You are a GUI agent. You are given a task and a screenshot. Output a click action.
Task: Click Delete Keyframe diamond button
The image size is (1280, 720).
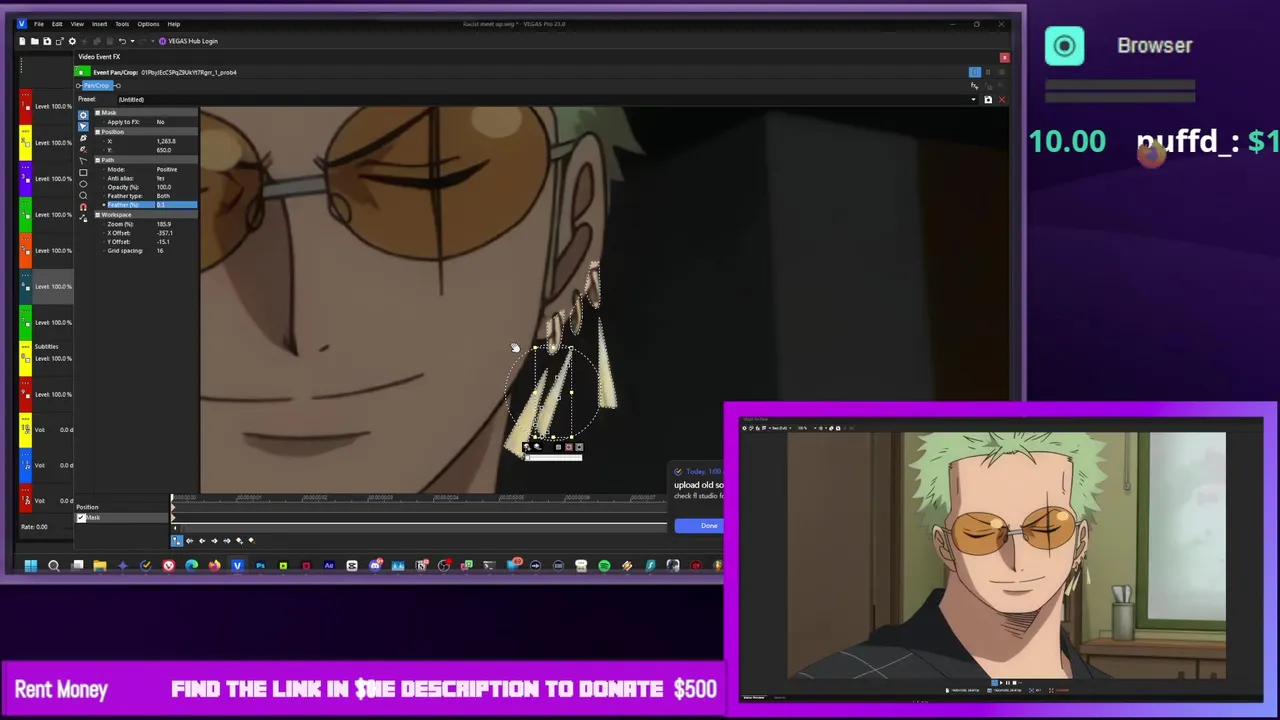pos(252,541)
